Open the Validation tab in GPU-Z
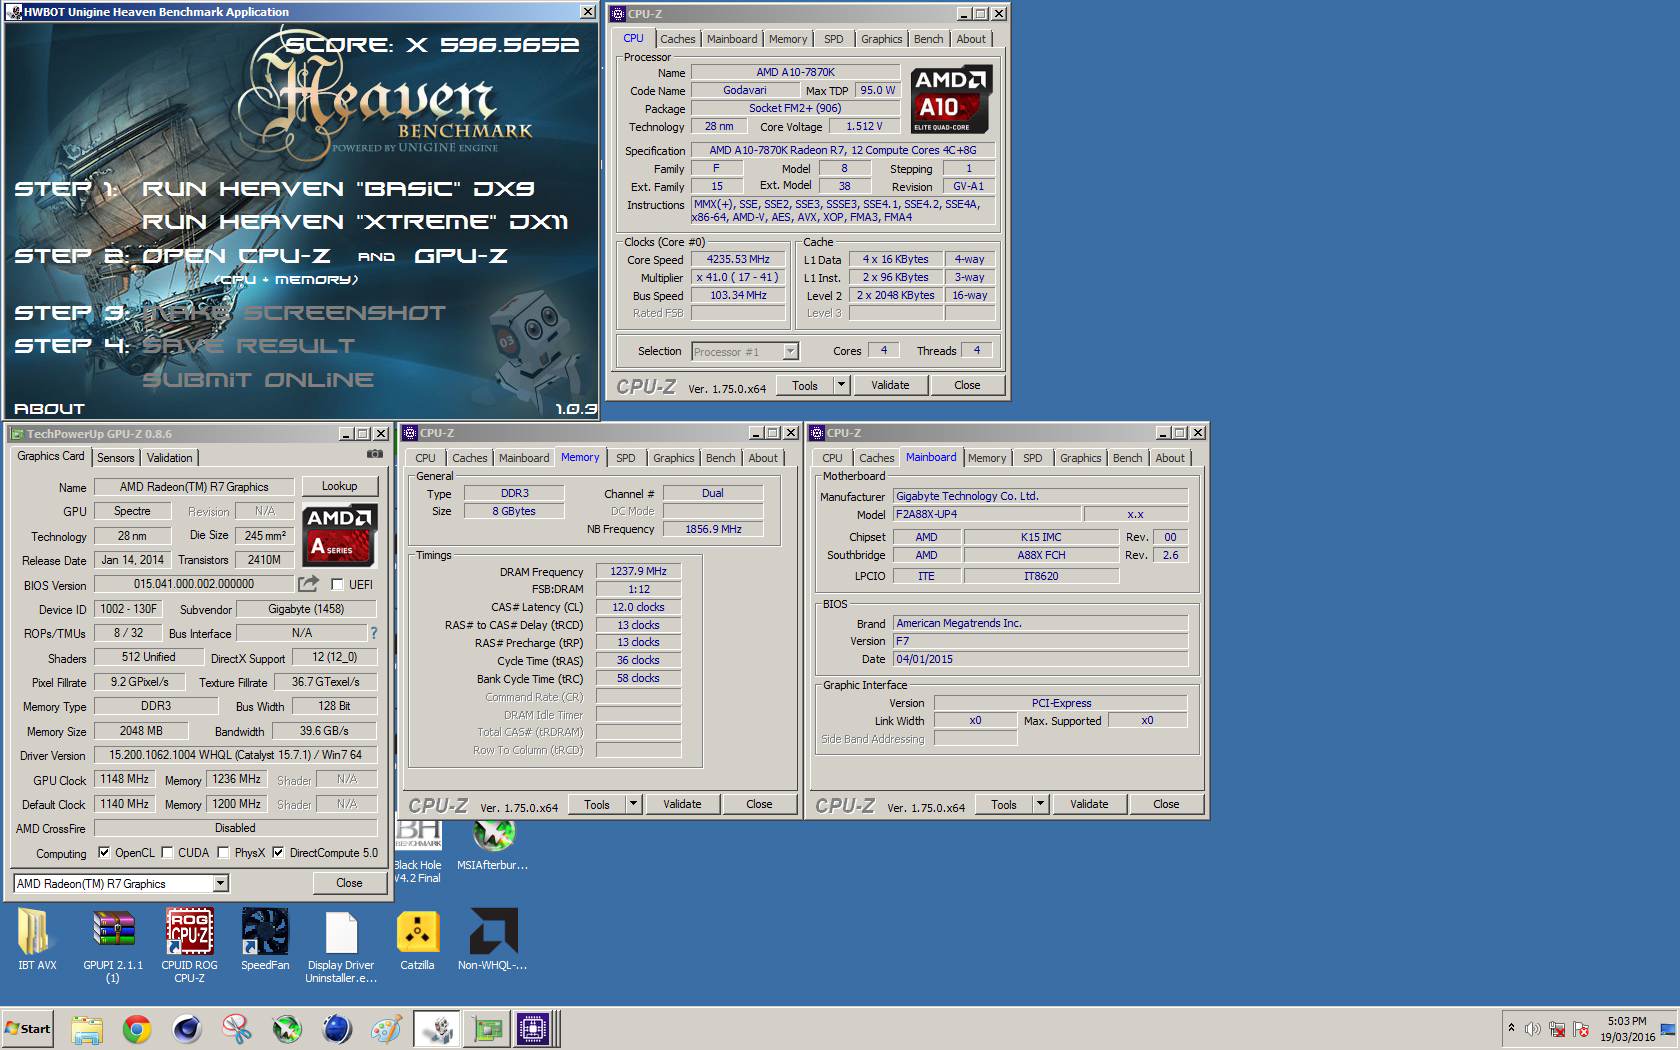The width and height of the screenshot is (1680, 1050). pyautogui.click(x=169, y=457)
